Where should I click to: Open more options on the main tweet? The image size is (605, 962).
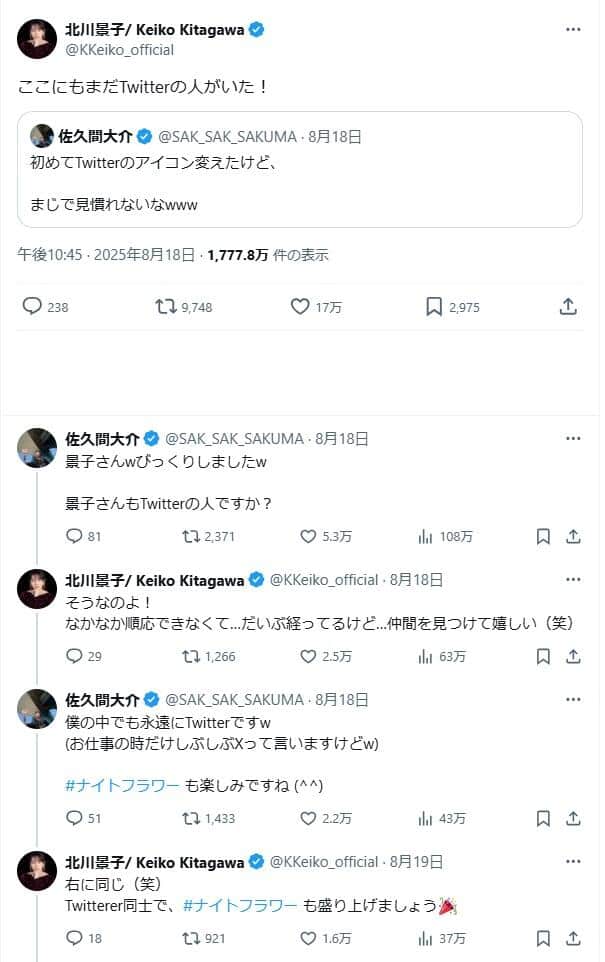point(573,30)
